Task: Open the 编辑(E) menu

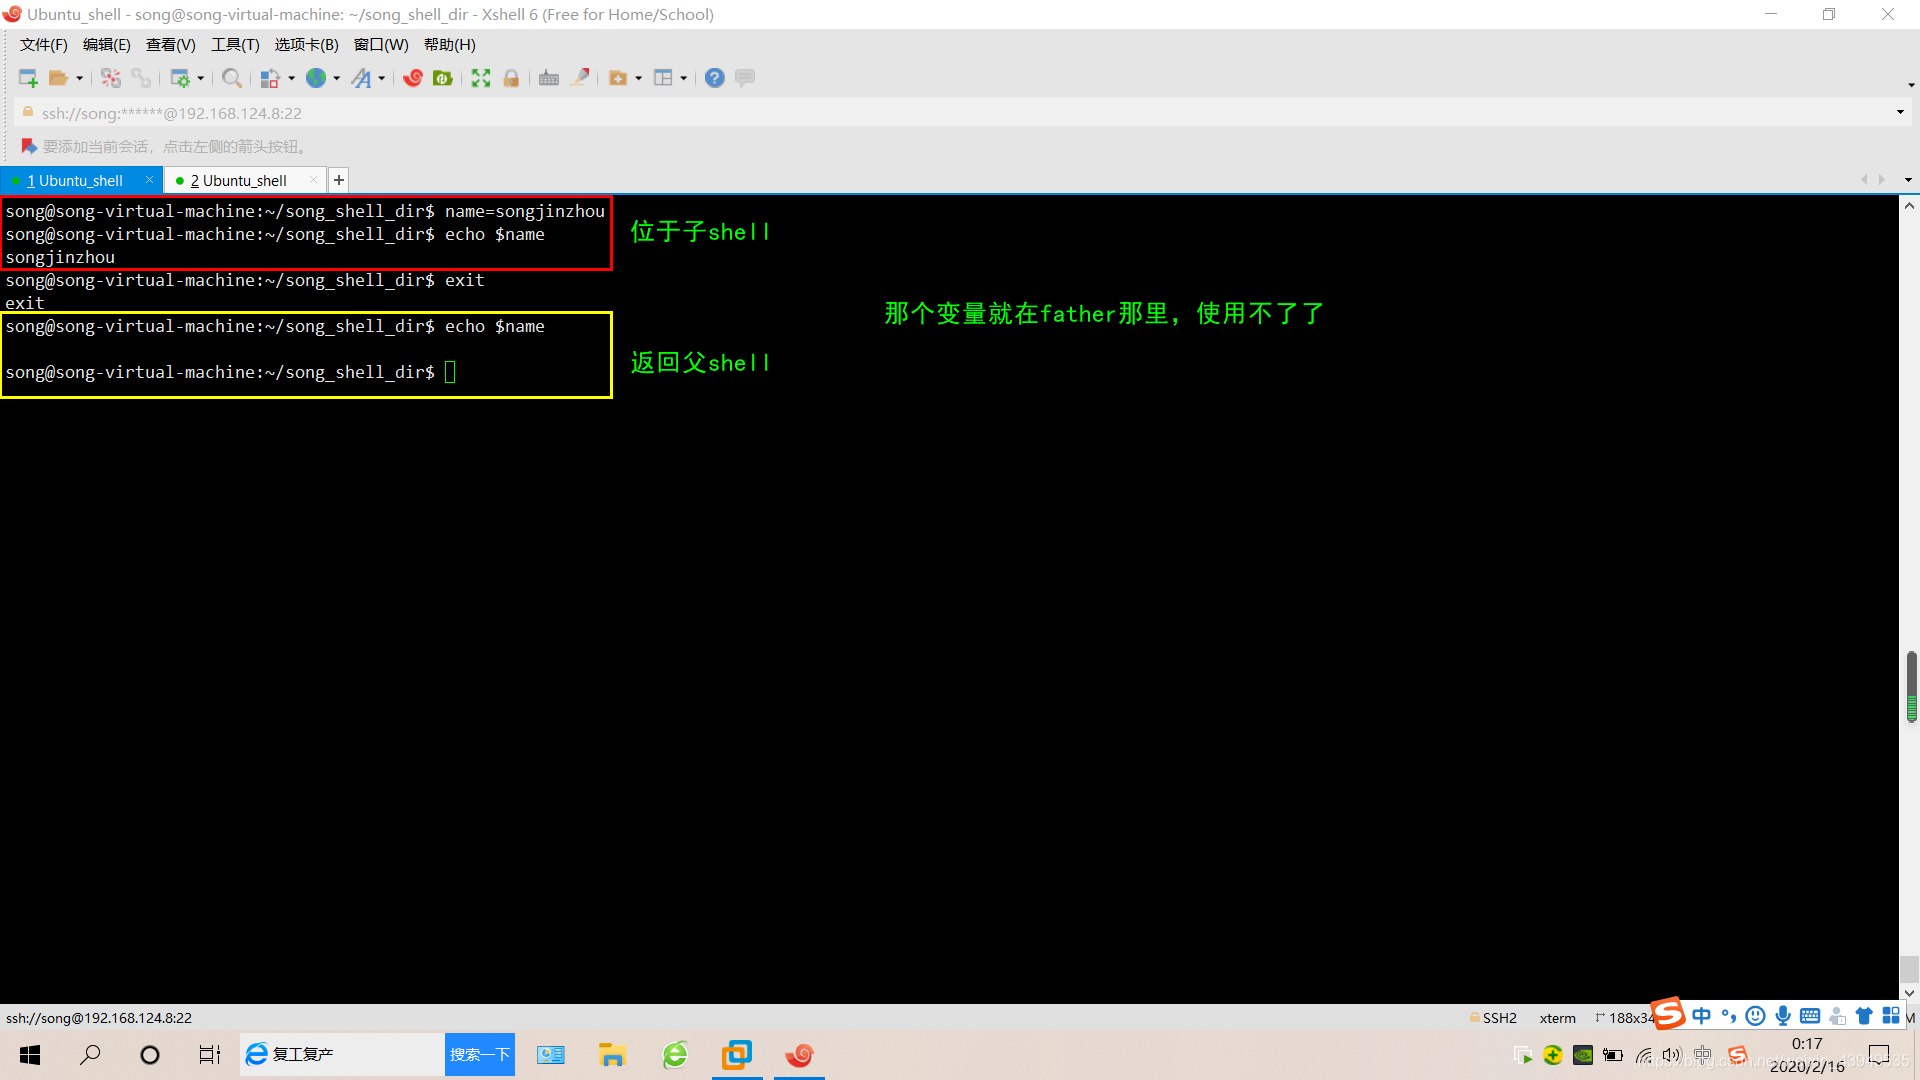Action: [x=107, y=45]
